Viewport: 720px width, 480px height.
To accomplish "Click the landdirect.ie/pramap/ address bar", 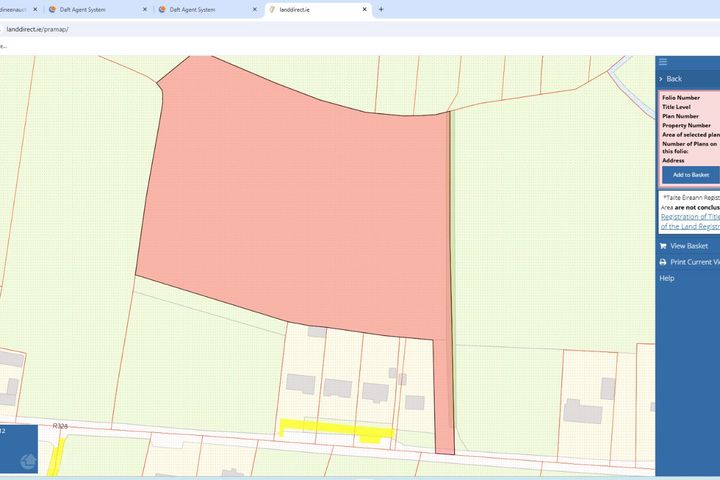I will (x=37, y=29).
